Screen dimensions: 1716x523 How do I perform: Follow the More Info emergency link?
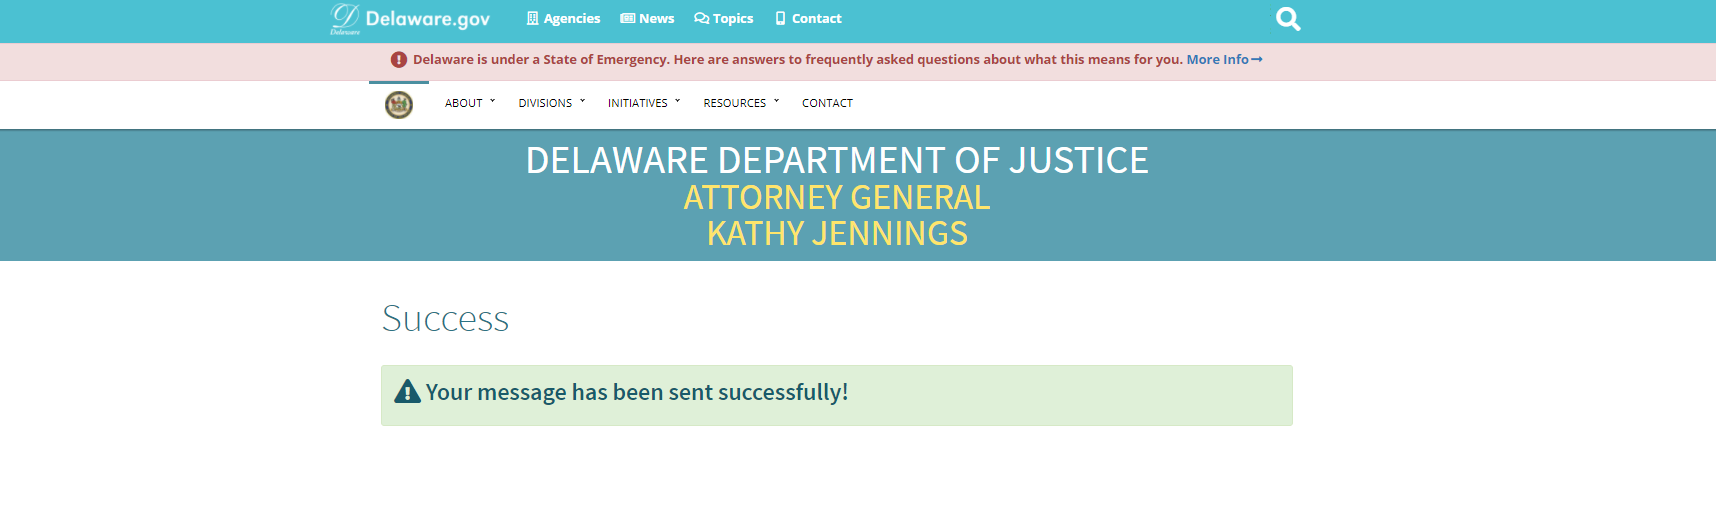(1224, 60)
